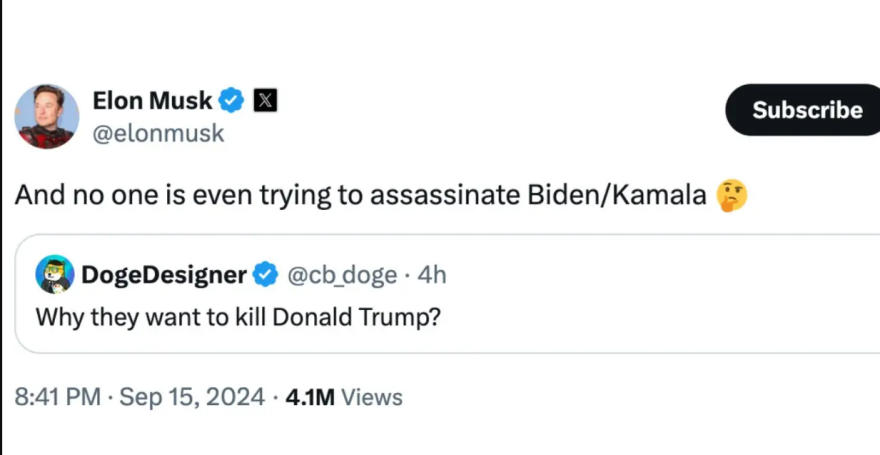Click the blue verified badge beside Elon Musk

pyautogui.click(x=232, y=100)
